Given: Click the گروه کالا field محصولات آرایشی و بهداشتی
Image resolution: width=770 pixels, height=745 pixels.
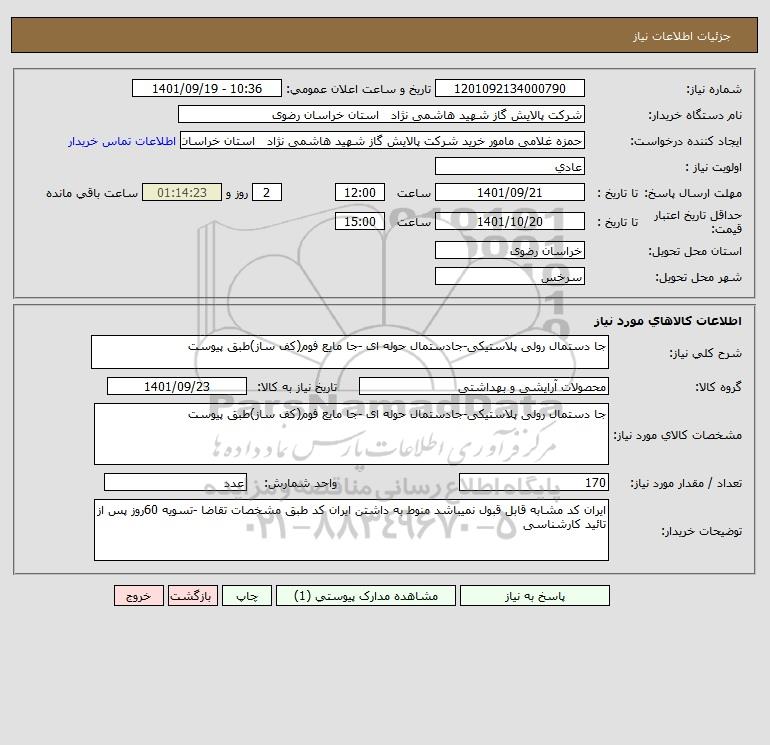Looking at the screenshot, I should coord(484,386).
